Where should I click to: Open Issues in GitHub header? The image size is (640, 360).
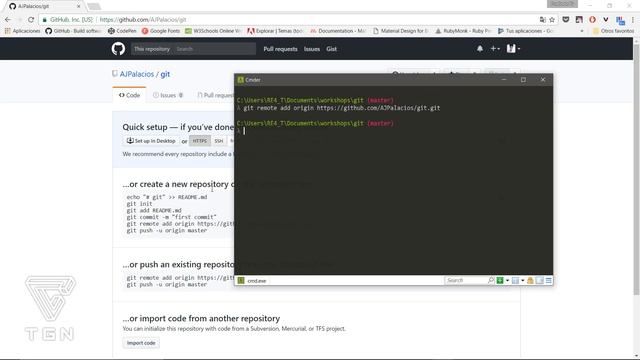pos(312,49)
